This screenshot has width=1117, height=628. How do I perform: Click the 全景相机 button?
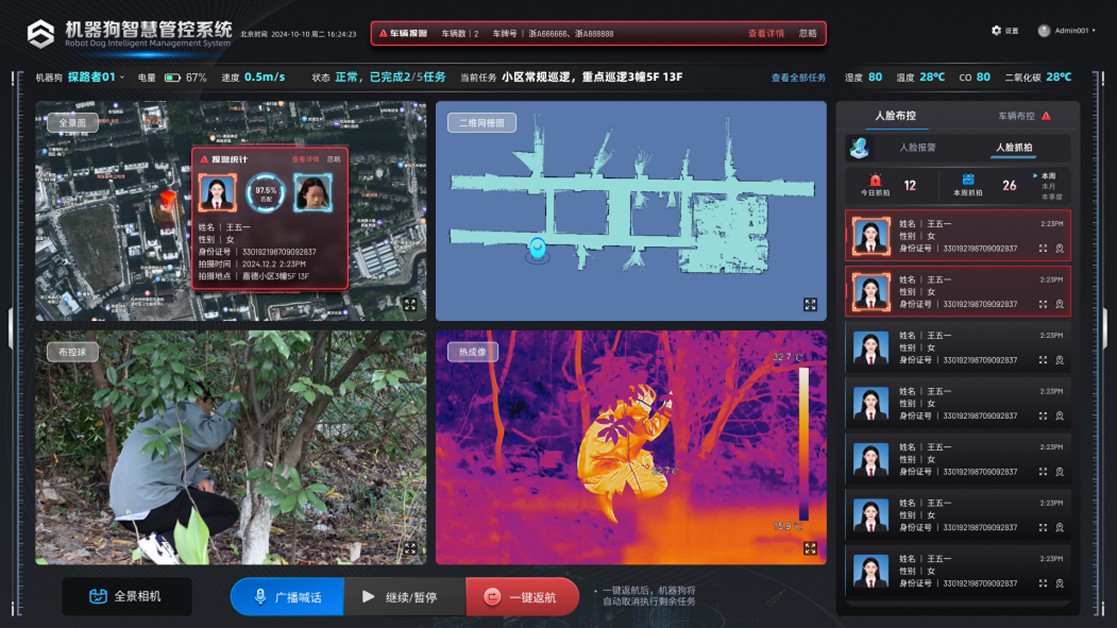[127, 596]
